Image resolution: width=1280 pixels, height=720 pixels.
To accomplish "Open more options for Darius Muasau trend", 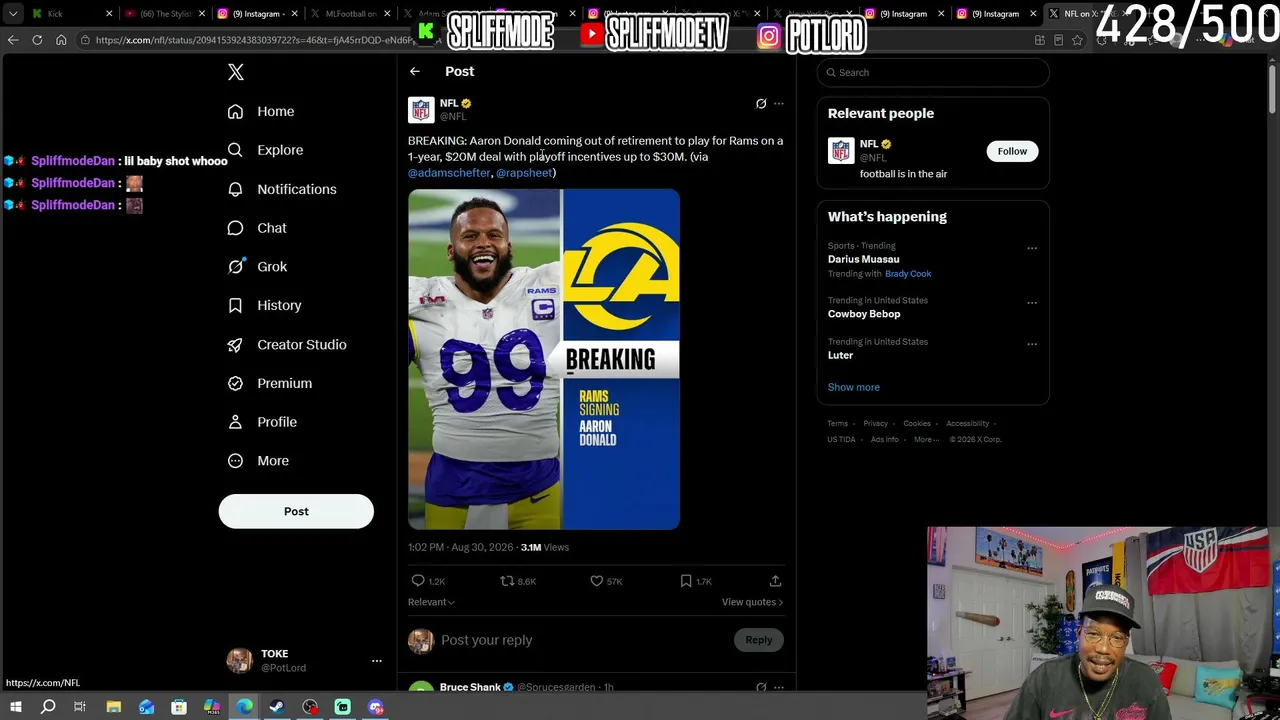I will 1032,248.
